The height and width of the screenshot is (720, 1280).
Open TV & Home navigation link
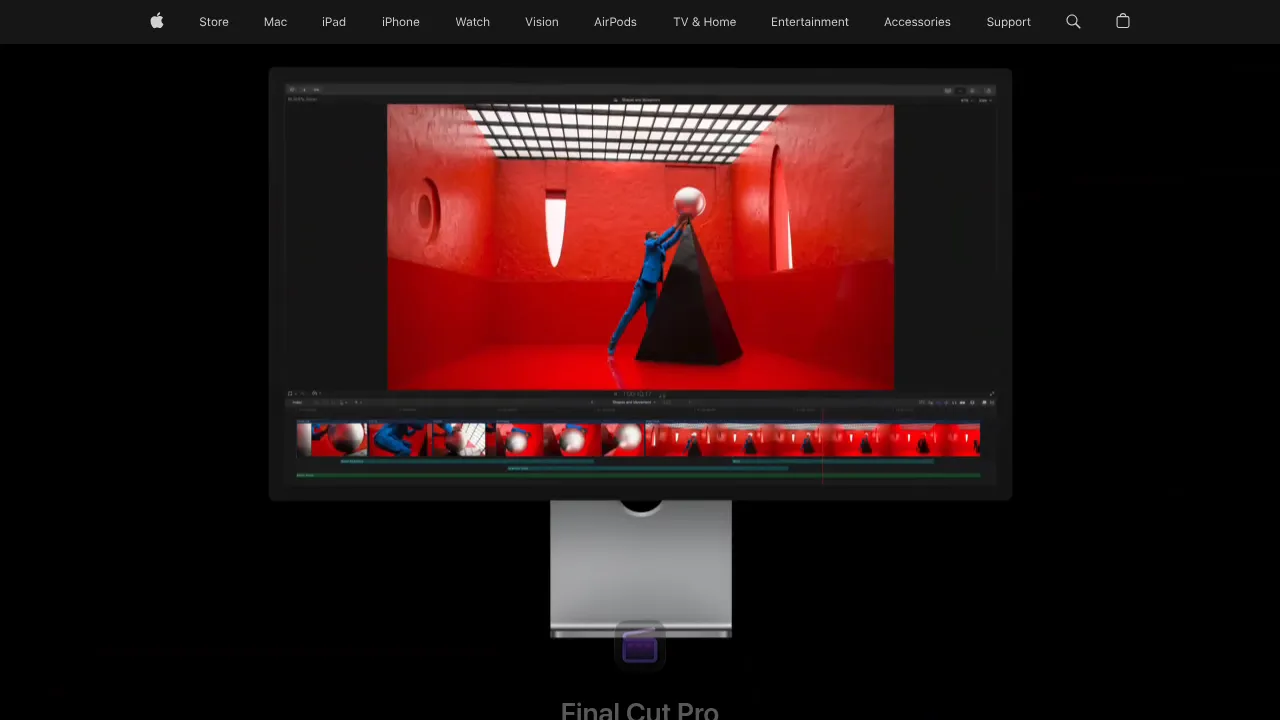(x=705, y=22)
